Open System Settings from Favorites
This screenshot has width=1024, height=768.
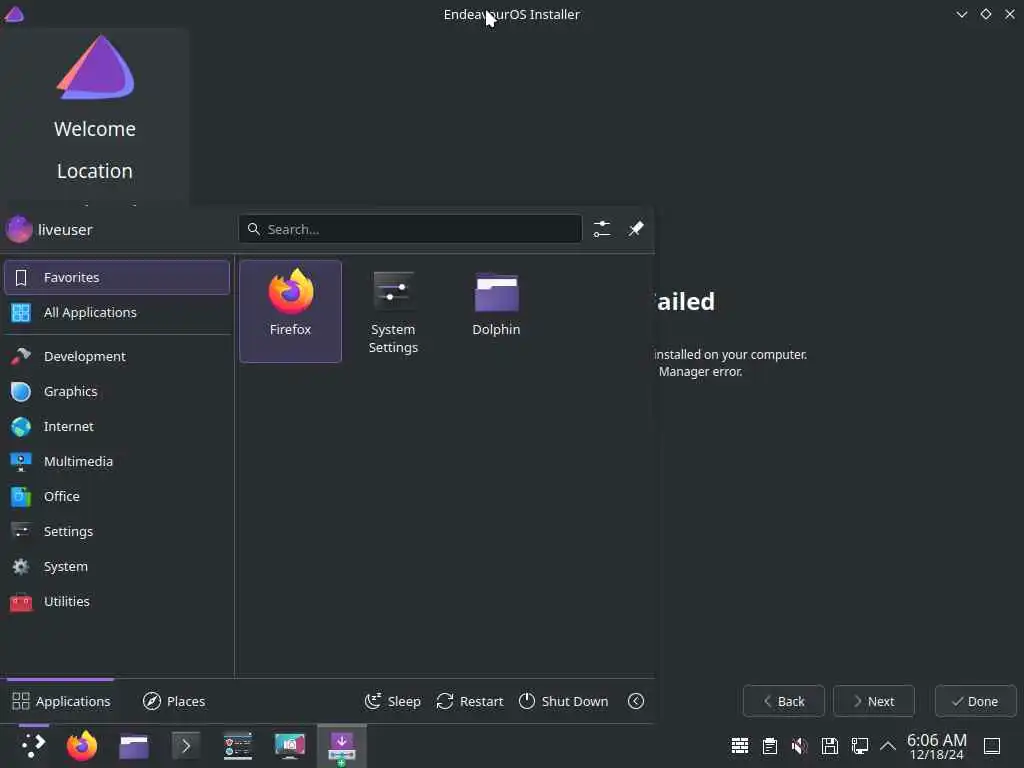point(393,311)
